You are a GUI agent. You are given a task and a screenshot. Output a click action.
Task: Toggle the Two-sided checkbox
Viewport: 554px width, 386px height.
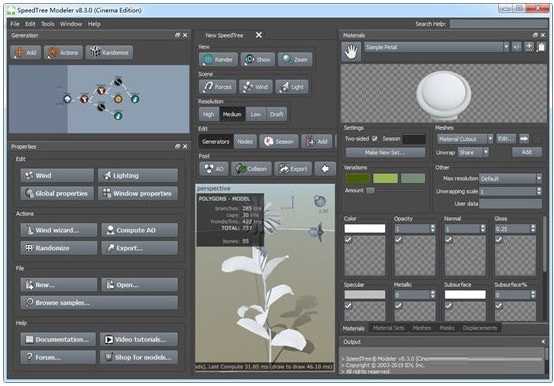click(375, 139)
